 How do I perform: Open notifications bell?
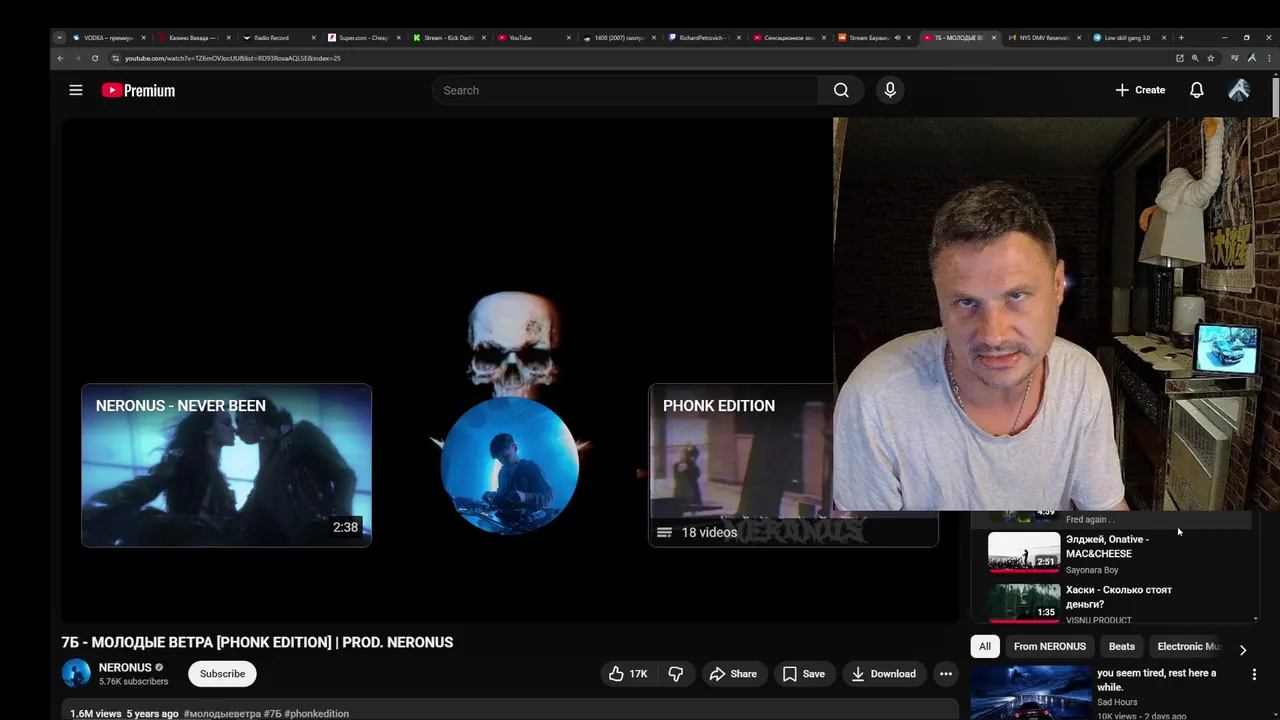click(x=1196, y=90)
